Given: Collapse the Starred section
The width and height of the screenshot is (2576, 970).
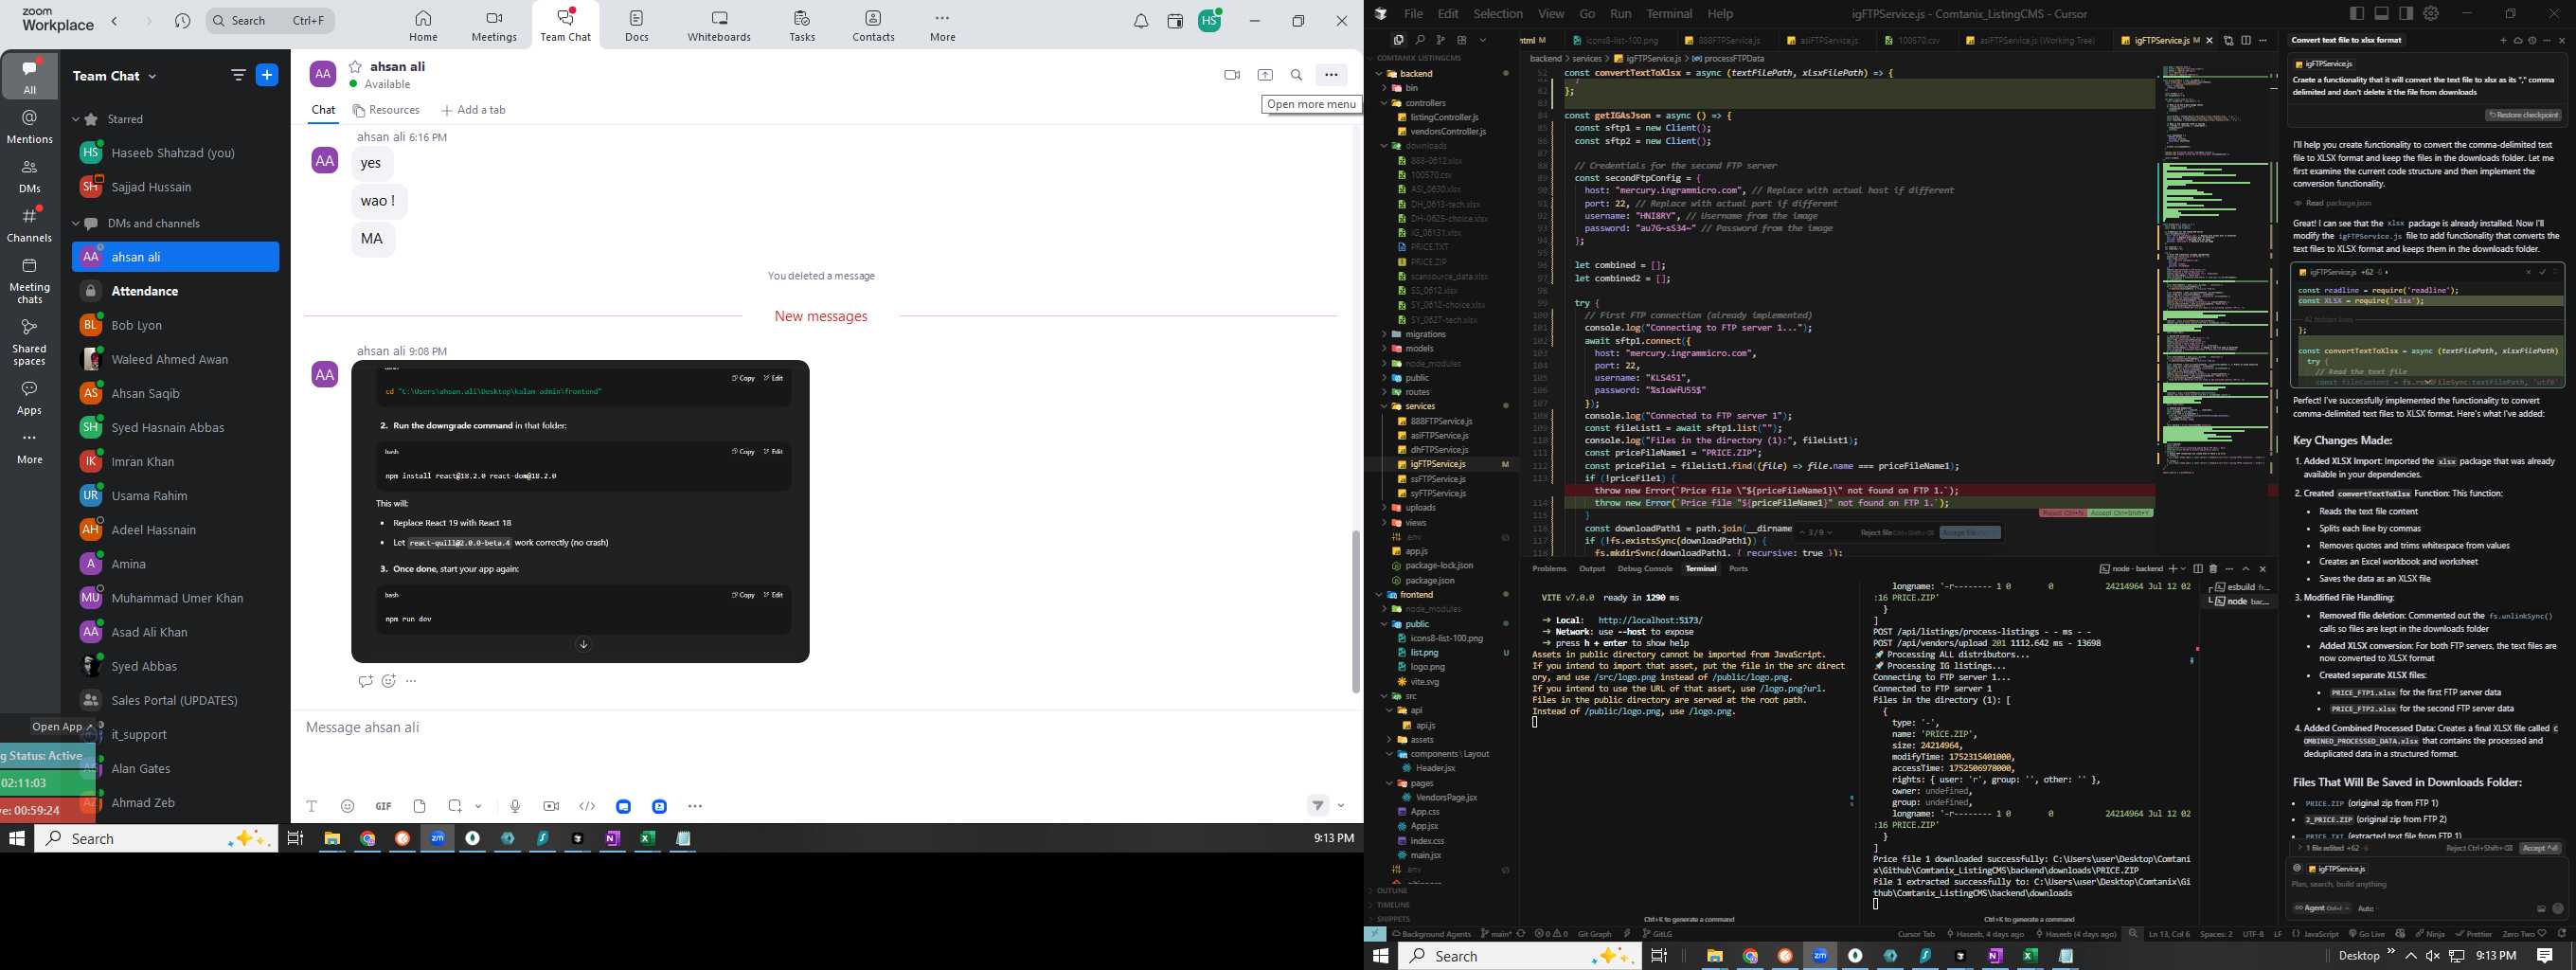Looking at the screenshot, I should [x=76, y=119].
